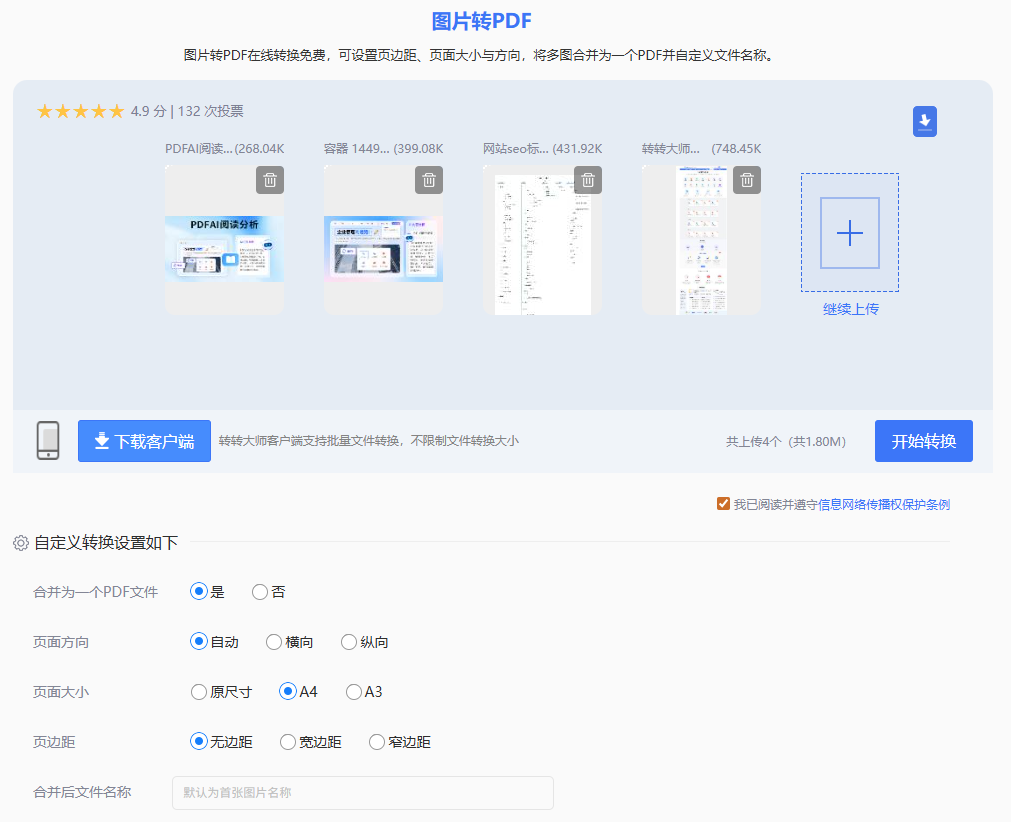Click the plus icon to upload more images
Viewport: 1011px width, 822px height.
849,232
